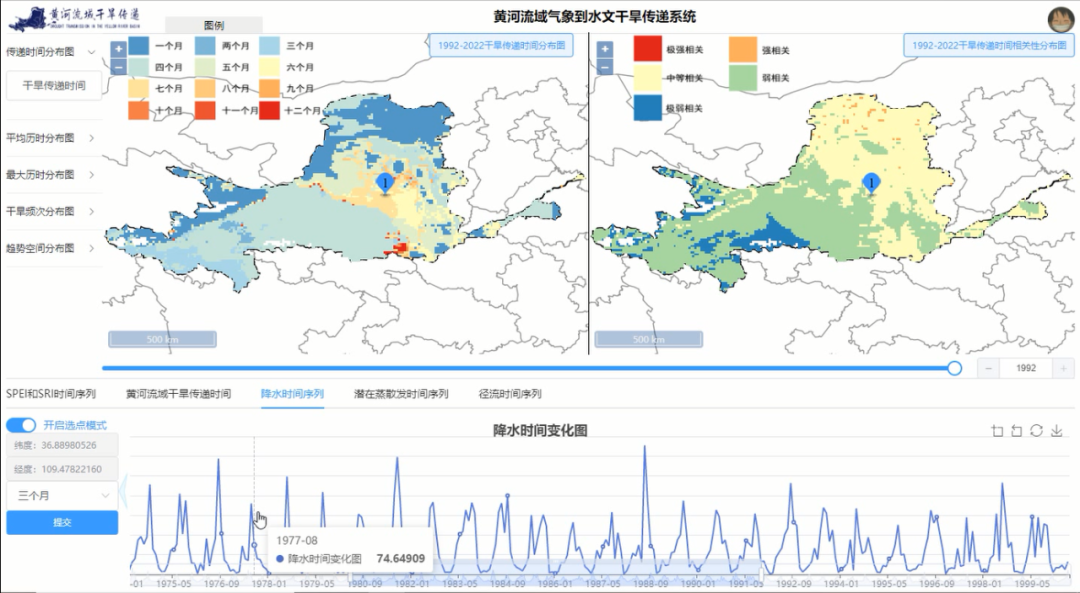Click the 十一个月 legend color swatch

pos(205,110)
